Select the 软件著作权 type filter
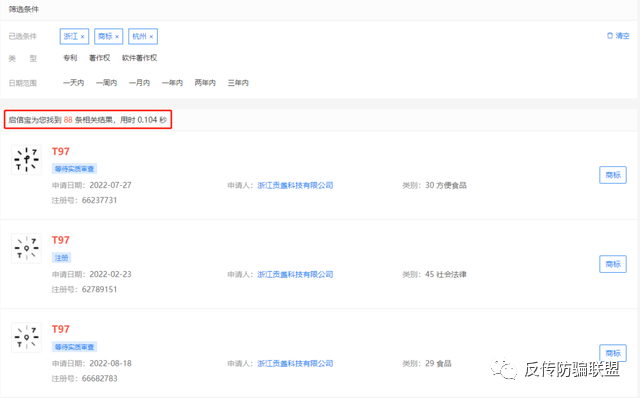The image size is (640, 398). (x=139, y=58)
